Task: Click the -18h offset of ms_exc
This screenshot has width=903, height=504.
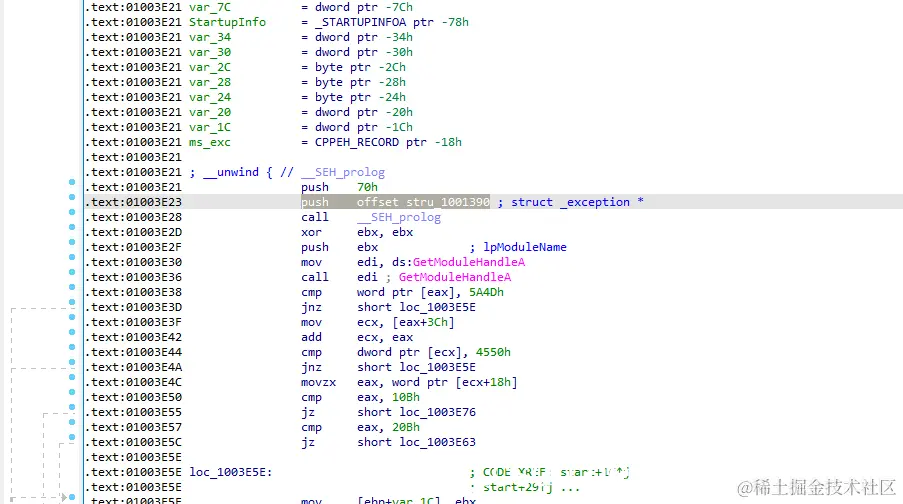Action: tap(448, 142)
